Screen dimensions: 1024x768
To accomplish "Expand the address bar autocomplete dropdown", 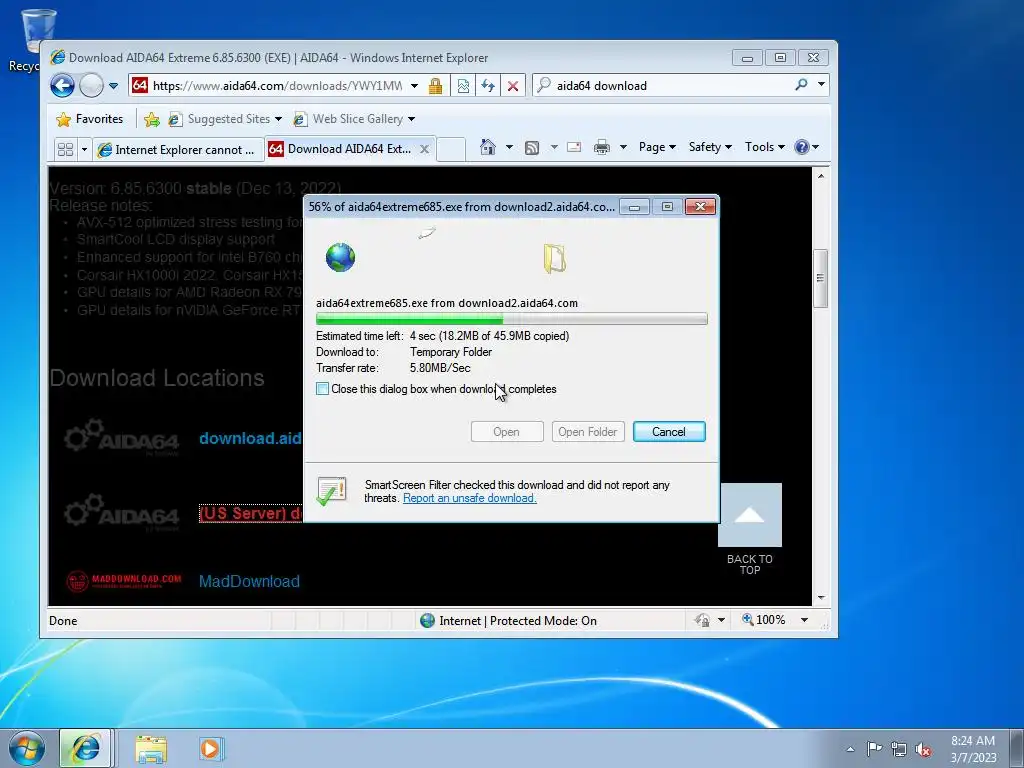I will click(x=414, y=86).
